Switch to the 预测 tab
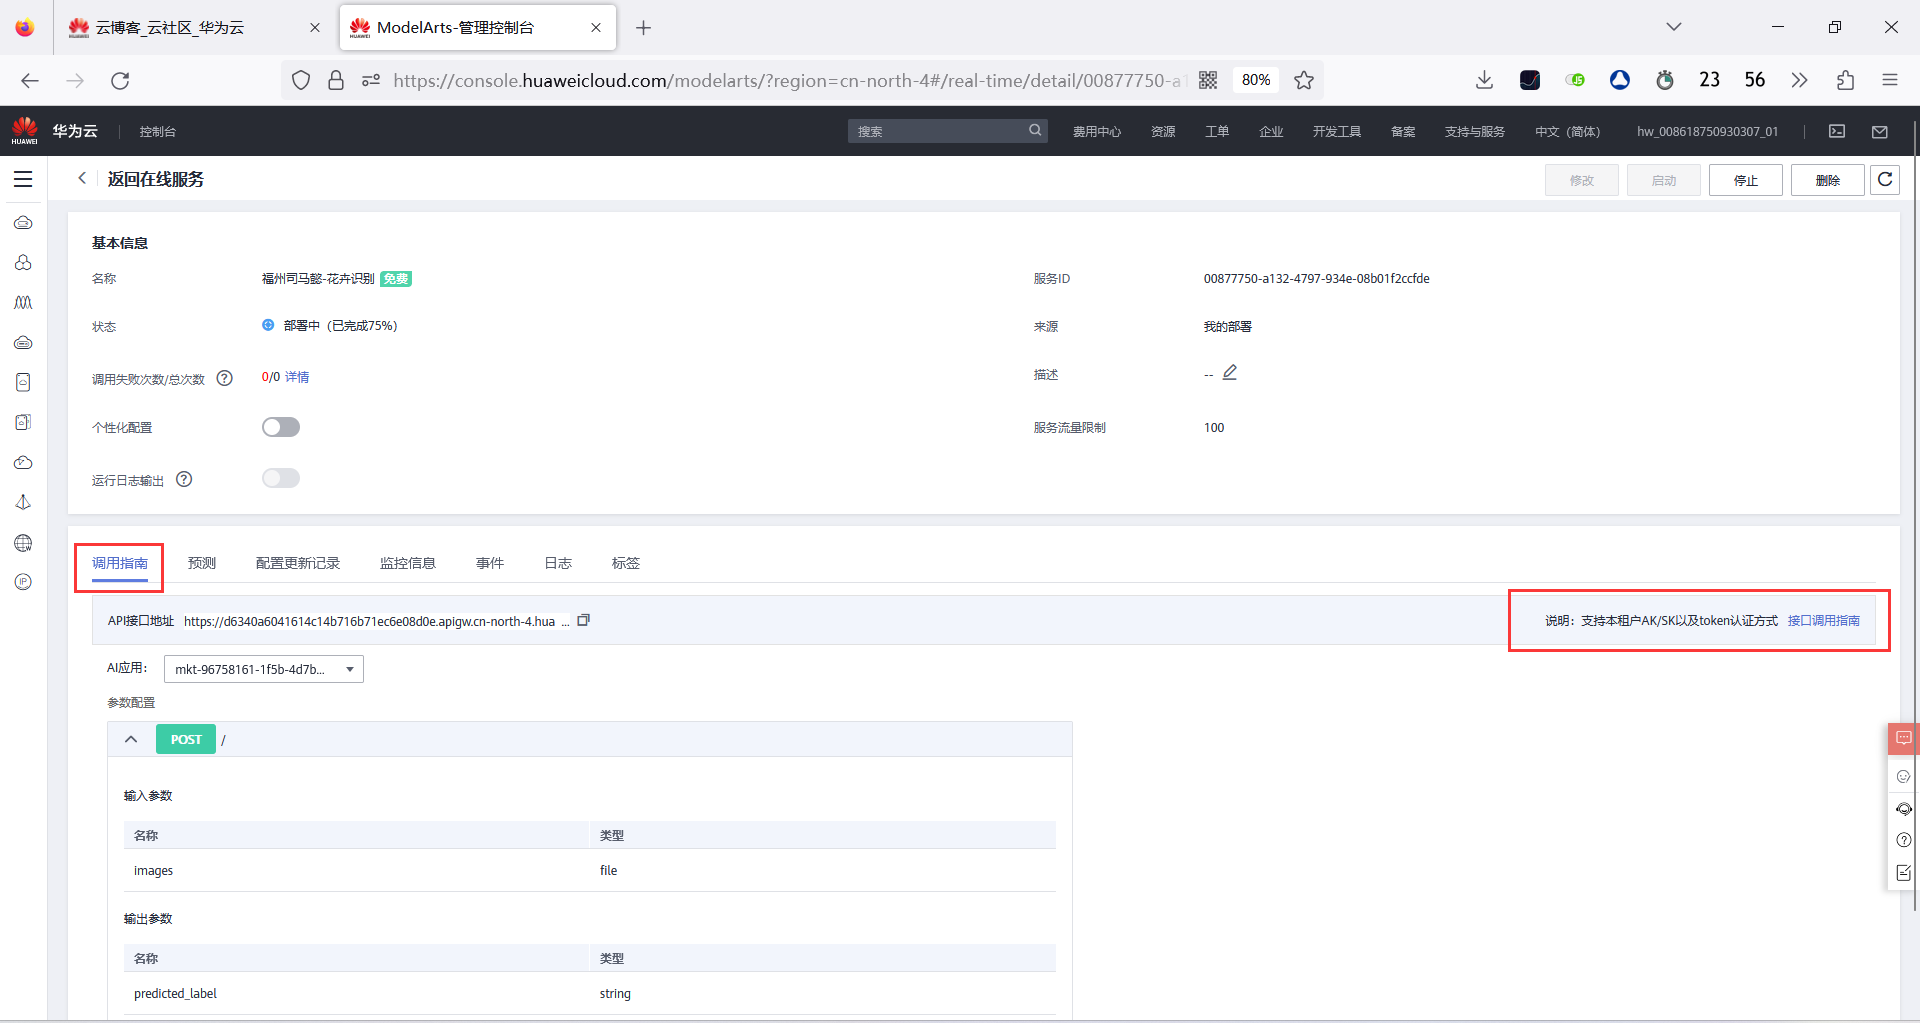This screenshot has height=1023, width=1920. tap(202, 563)
